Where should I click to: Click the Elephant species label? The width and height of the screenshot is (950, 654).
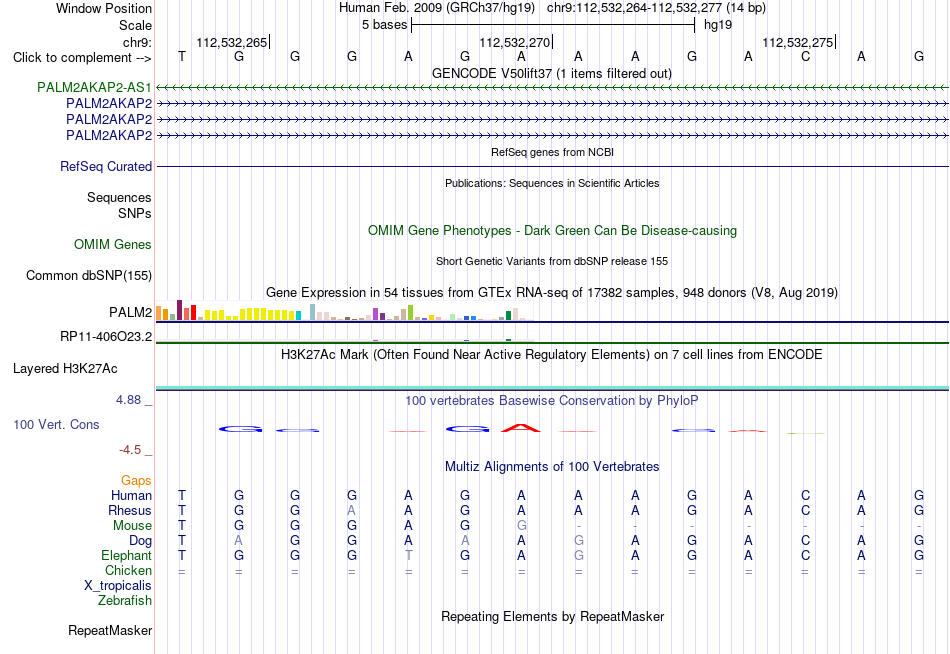pos(127,556)
